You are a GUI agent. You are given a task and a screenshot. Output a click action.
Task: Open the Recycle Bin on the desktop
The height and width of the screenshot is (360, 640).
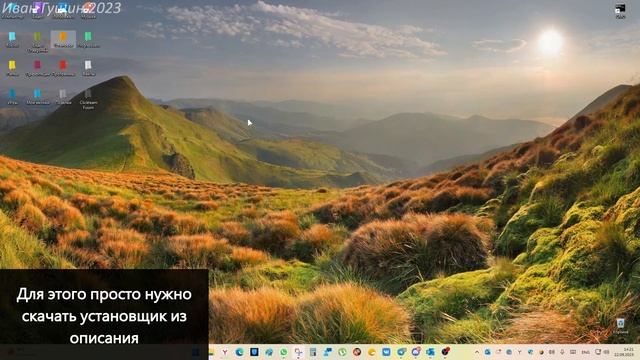tap(620, 326)
